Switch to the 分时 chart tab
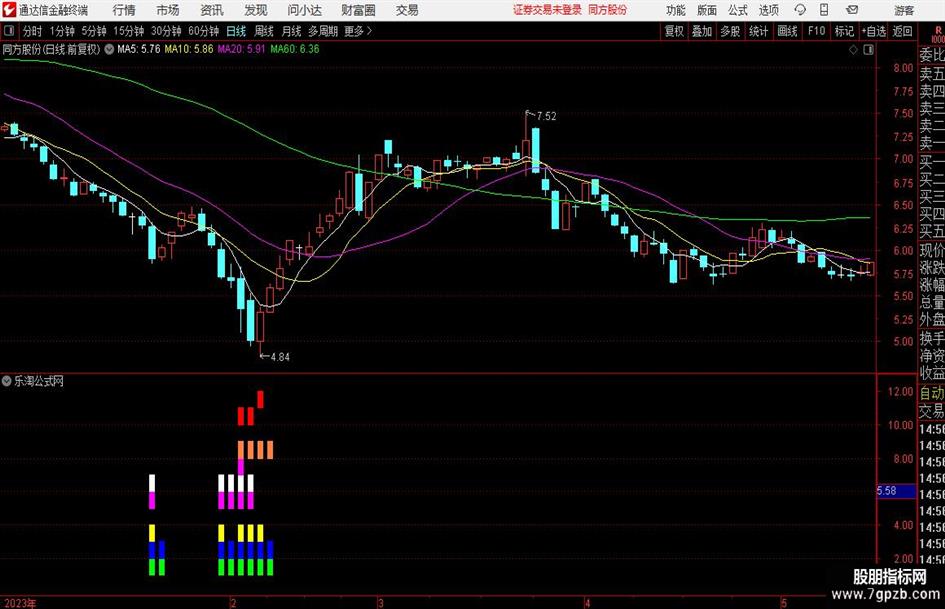This screenshot has width=945, height=609. pos(33,31)
